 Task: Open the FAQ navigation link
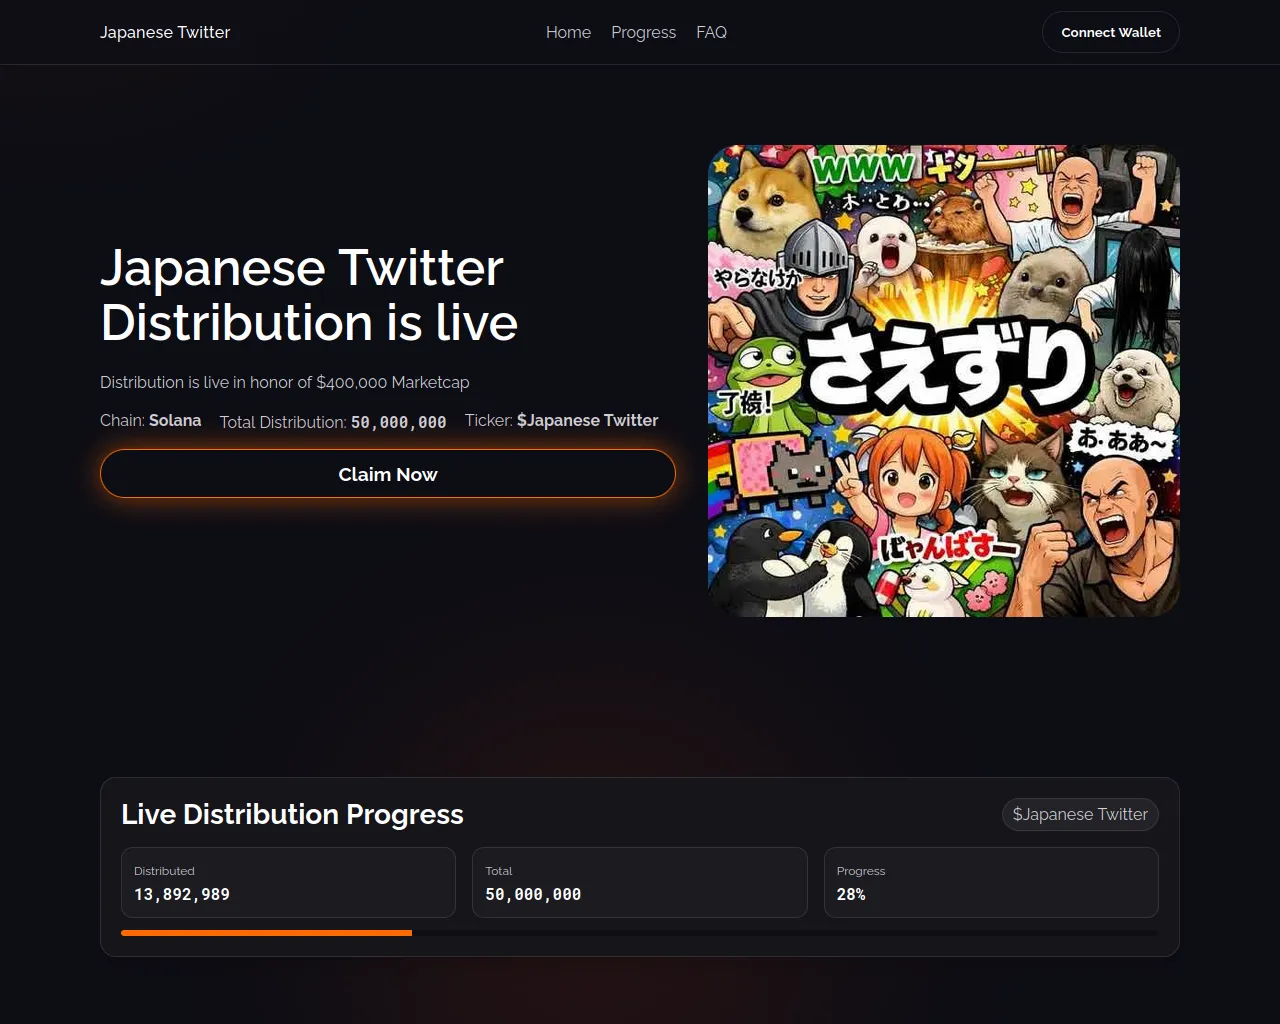(x=711, y=32)
